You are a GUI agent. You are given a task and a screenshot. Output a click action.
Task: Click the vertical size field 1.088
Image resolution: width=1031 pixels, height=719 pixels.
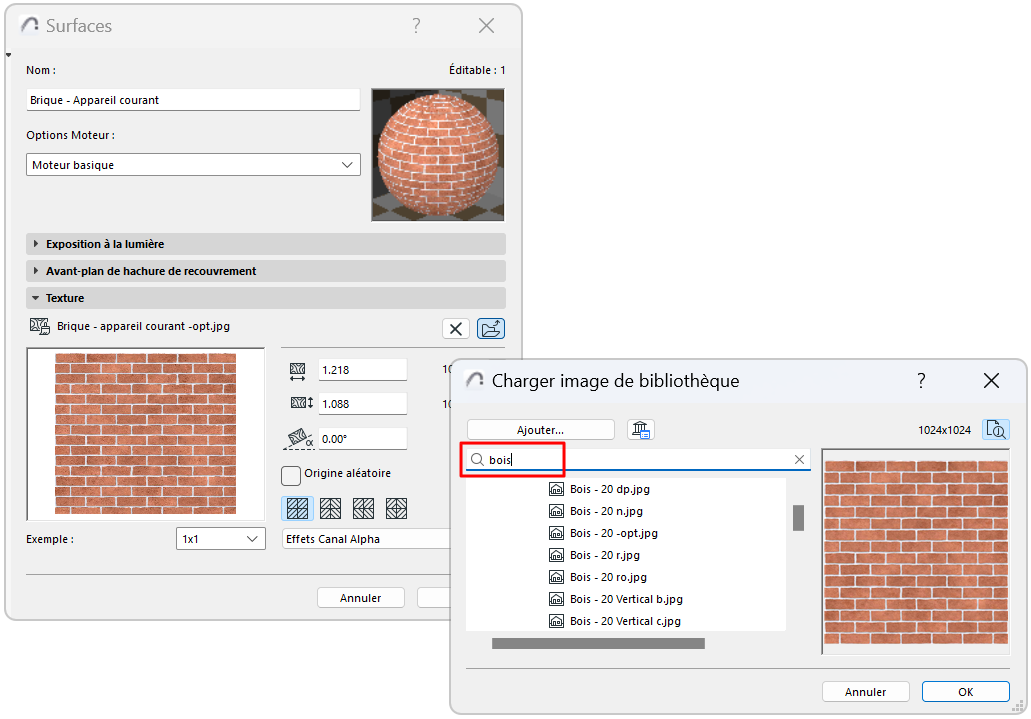click(x=363, y=404)
